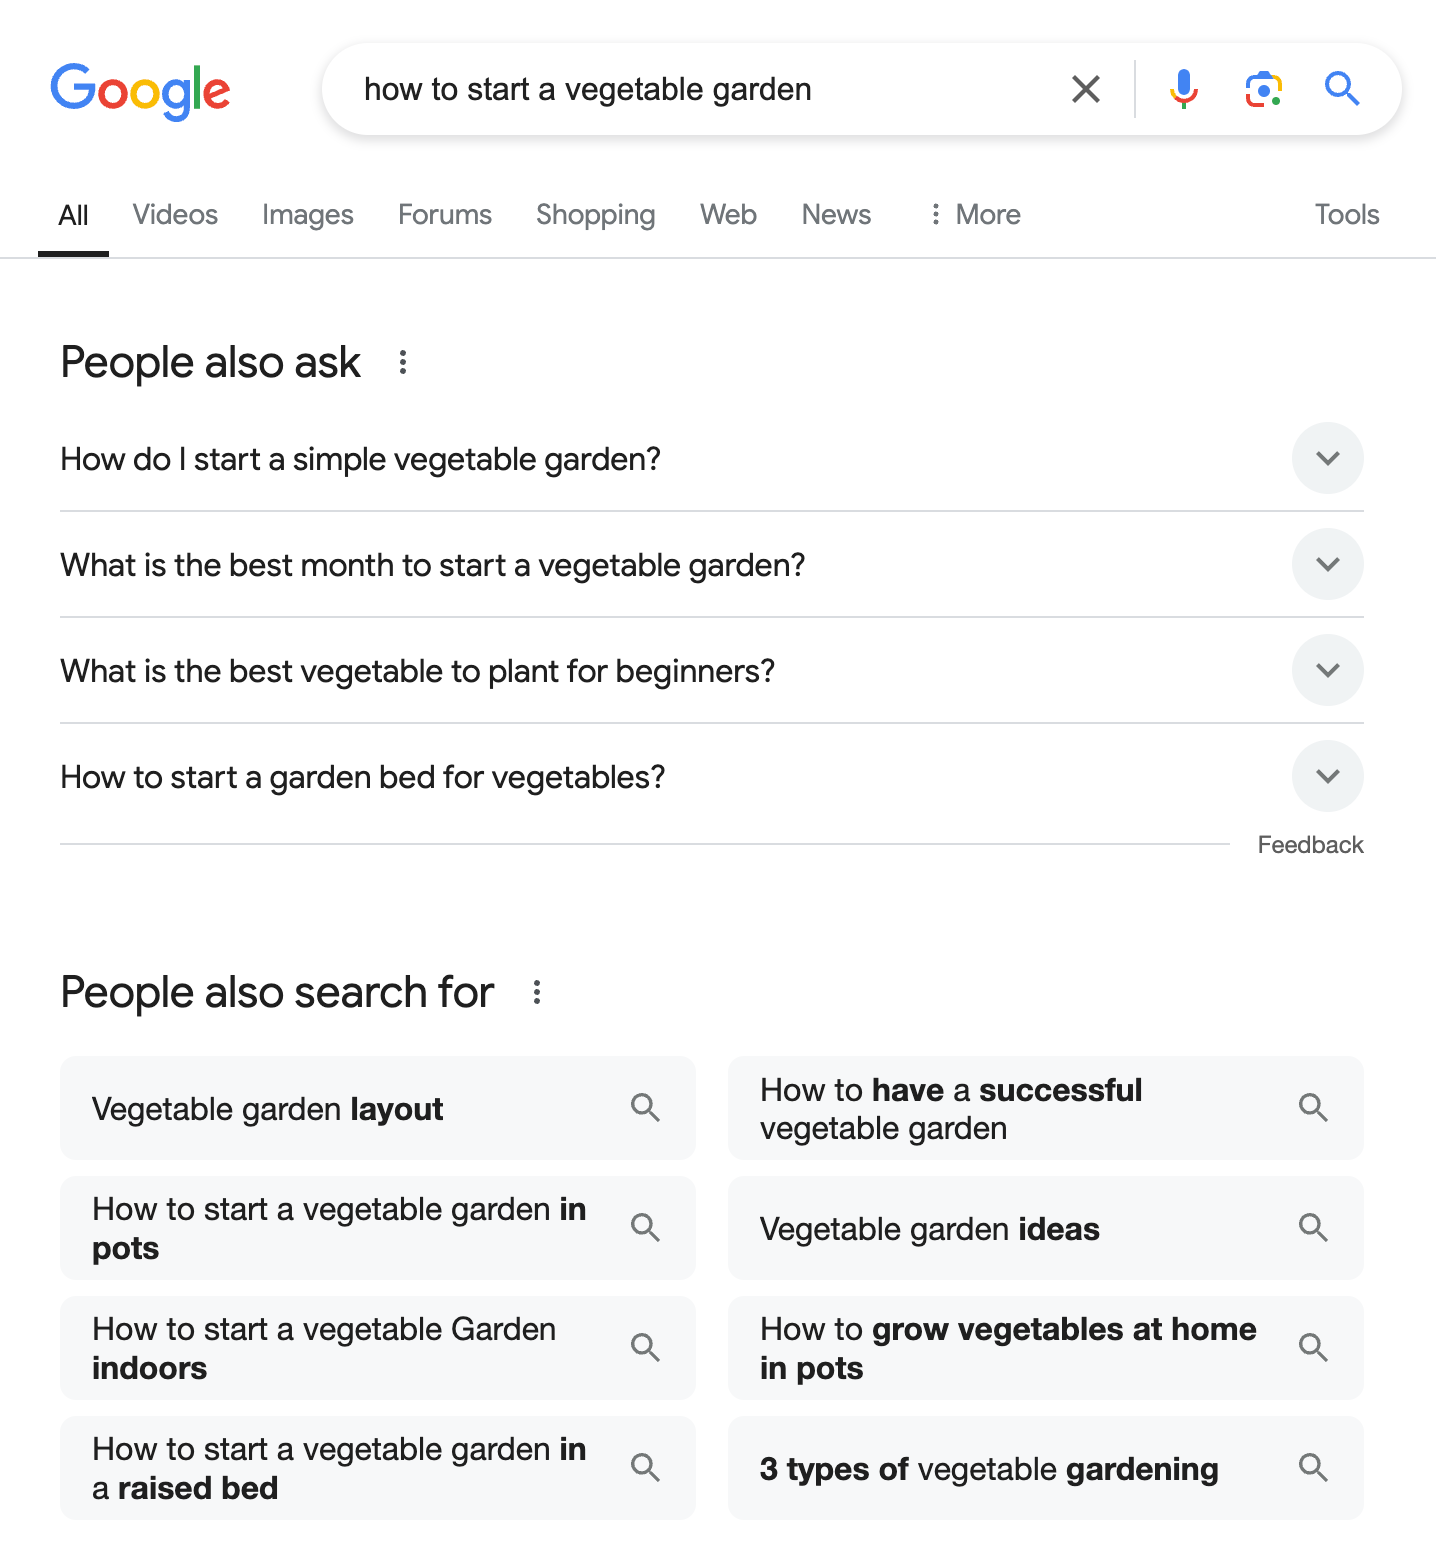Screen dimensions: 1436x1553
Task: Open the three-dot menu beside People also search for
Action: click(537, 992)
